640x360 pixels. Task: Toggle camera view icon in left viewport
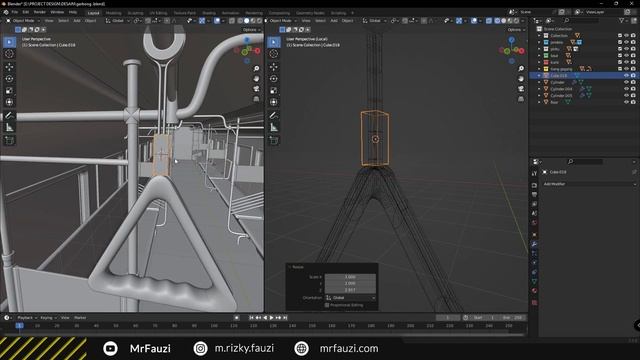coord(256,89)
